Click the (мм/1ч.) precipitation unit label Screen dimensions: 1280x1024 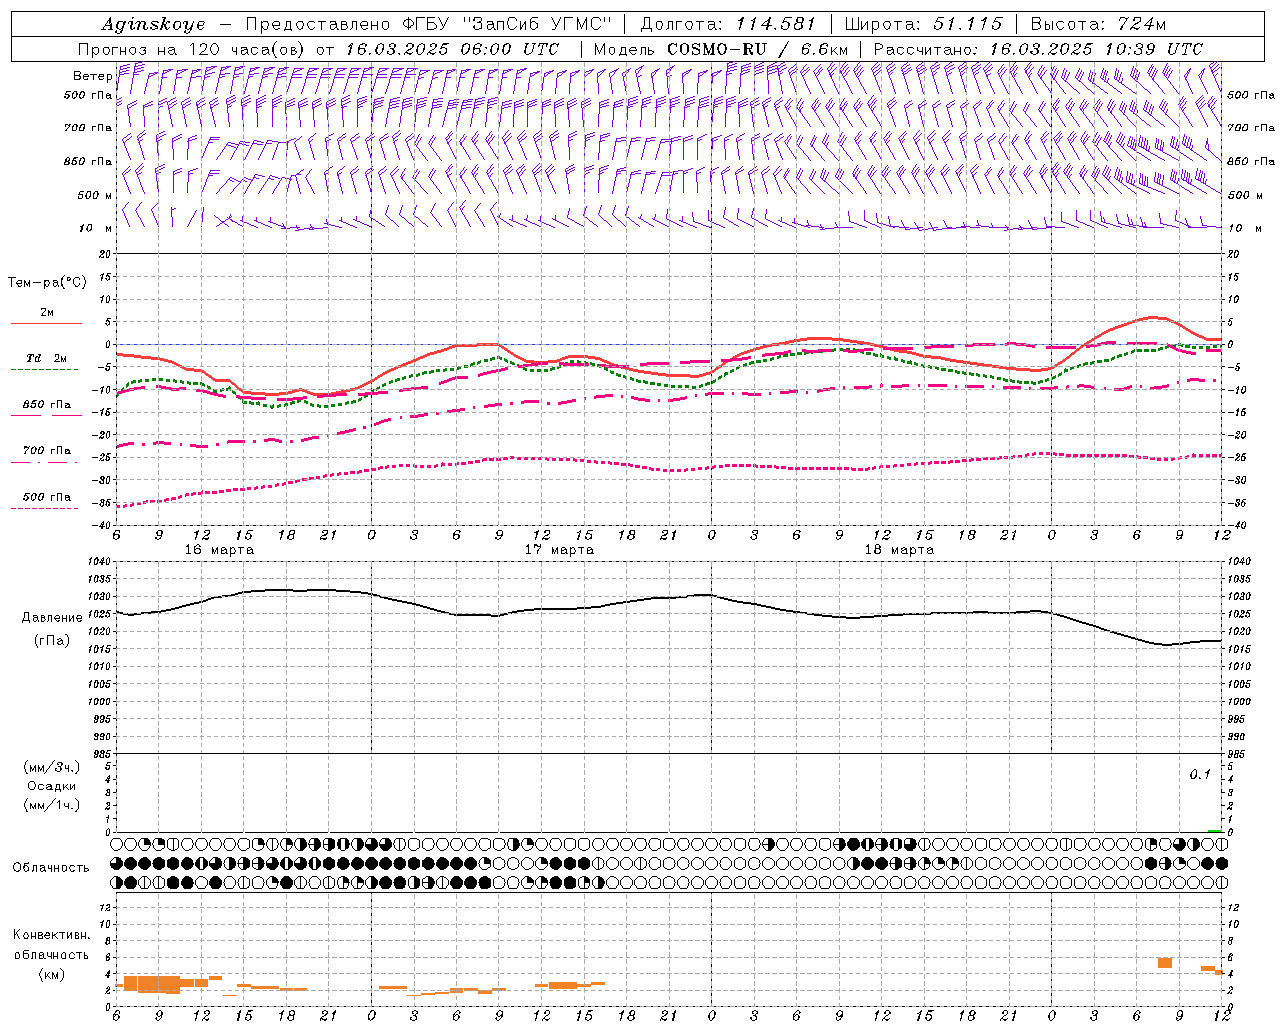[52, 805]
